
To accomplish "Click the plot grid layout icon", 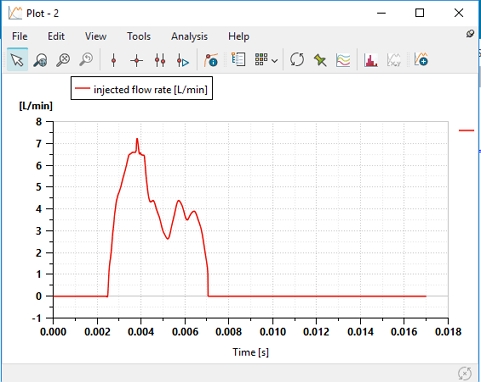I will pos(261,60).
